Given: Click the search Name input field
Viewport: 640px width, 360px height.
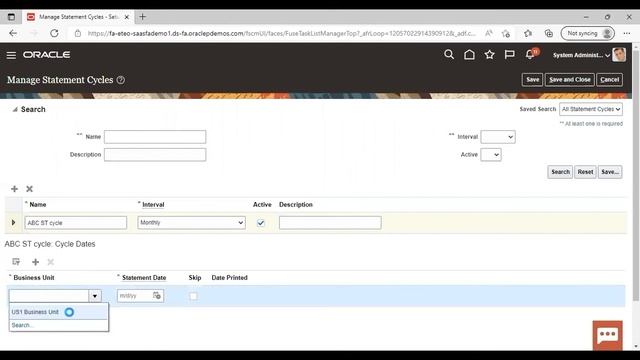Looking at the screenshot, I should [155, 137].
